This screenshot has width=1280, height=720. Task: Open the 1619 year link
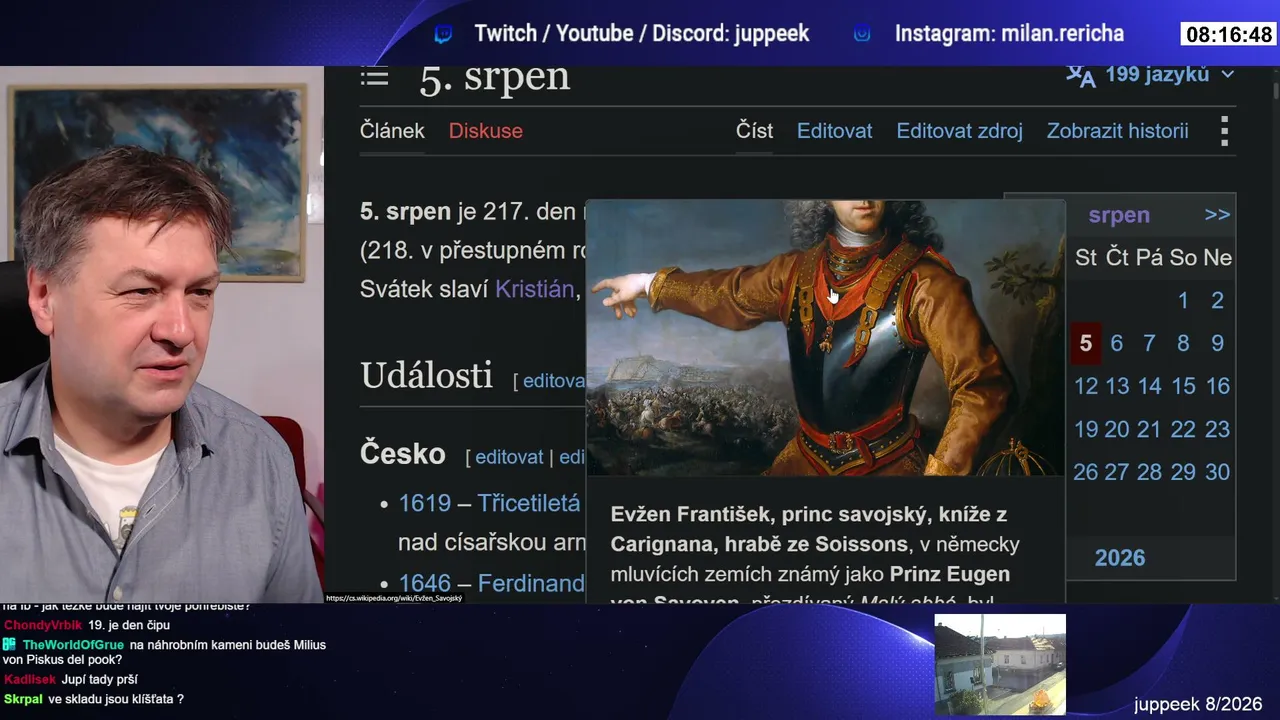[425, 503]
